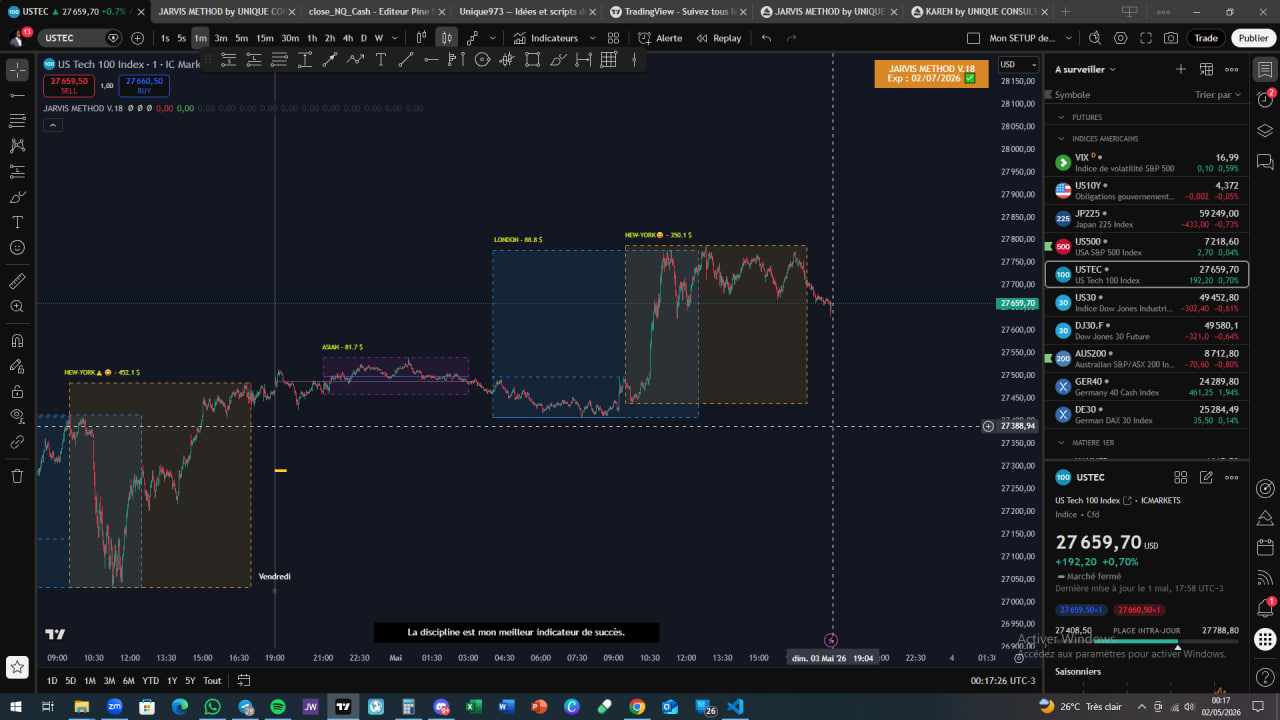Select the 1D date range
This screenshot has height=720, width=1280.
pyautogui.click(x=52, y=681)
